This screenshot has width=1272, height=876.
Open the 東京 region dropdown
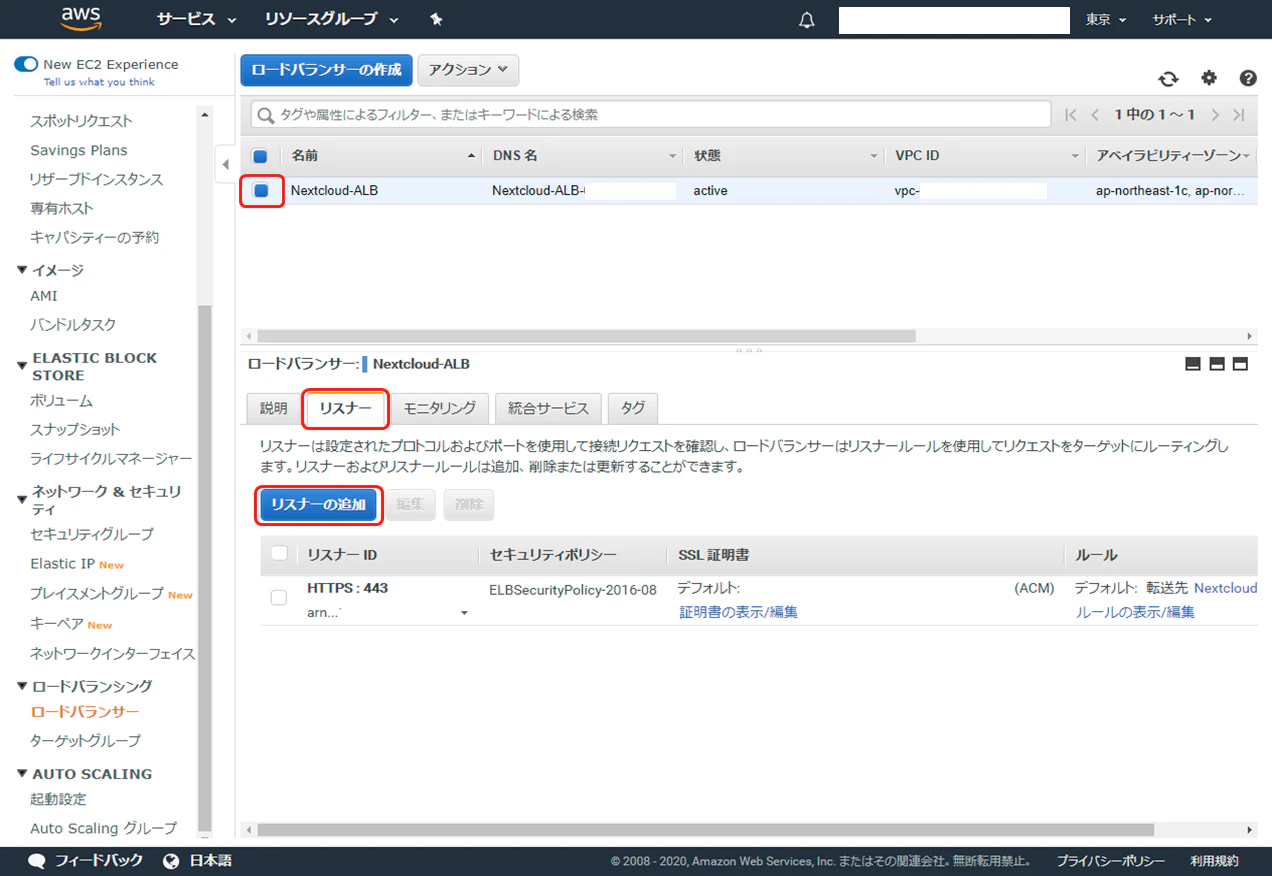[1106, 20]
